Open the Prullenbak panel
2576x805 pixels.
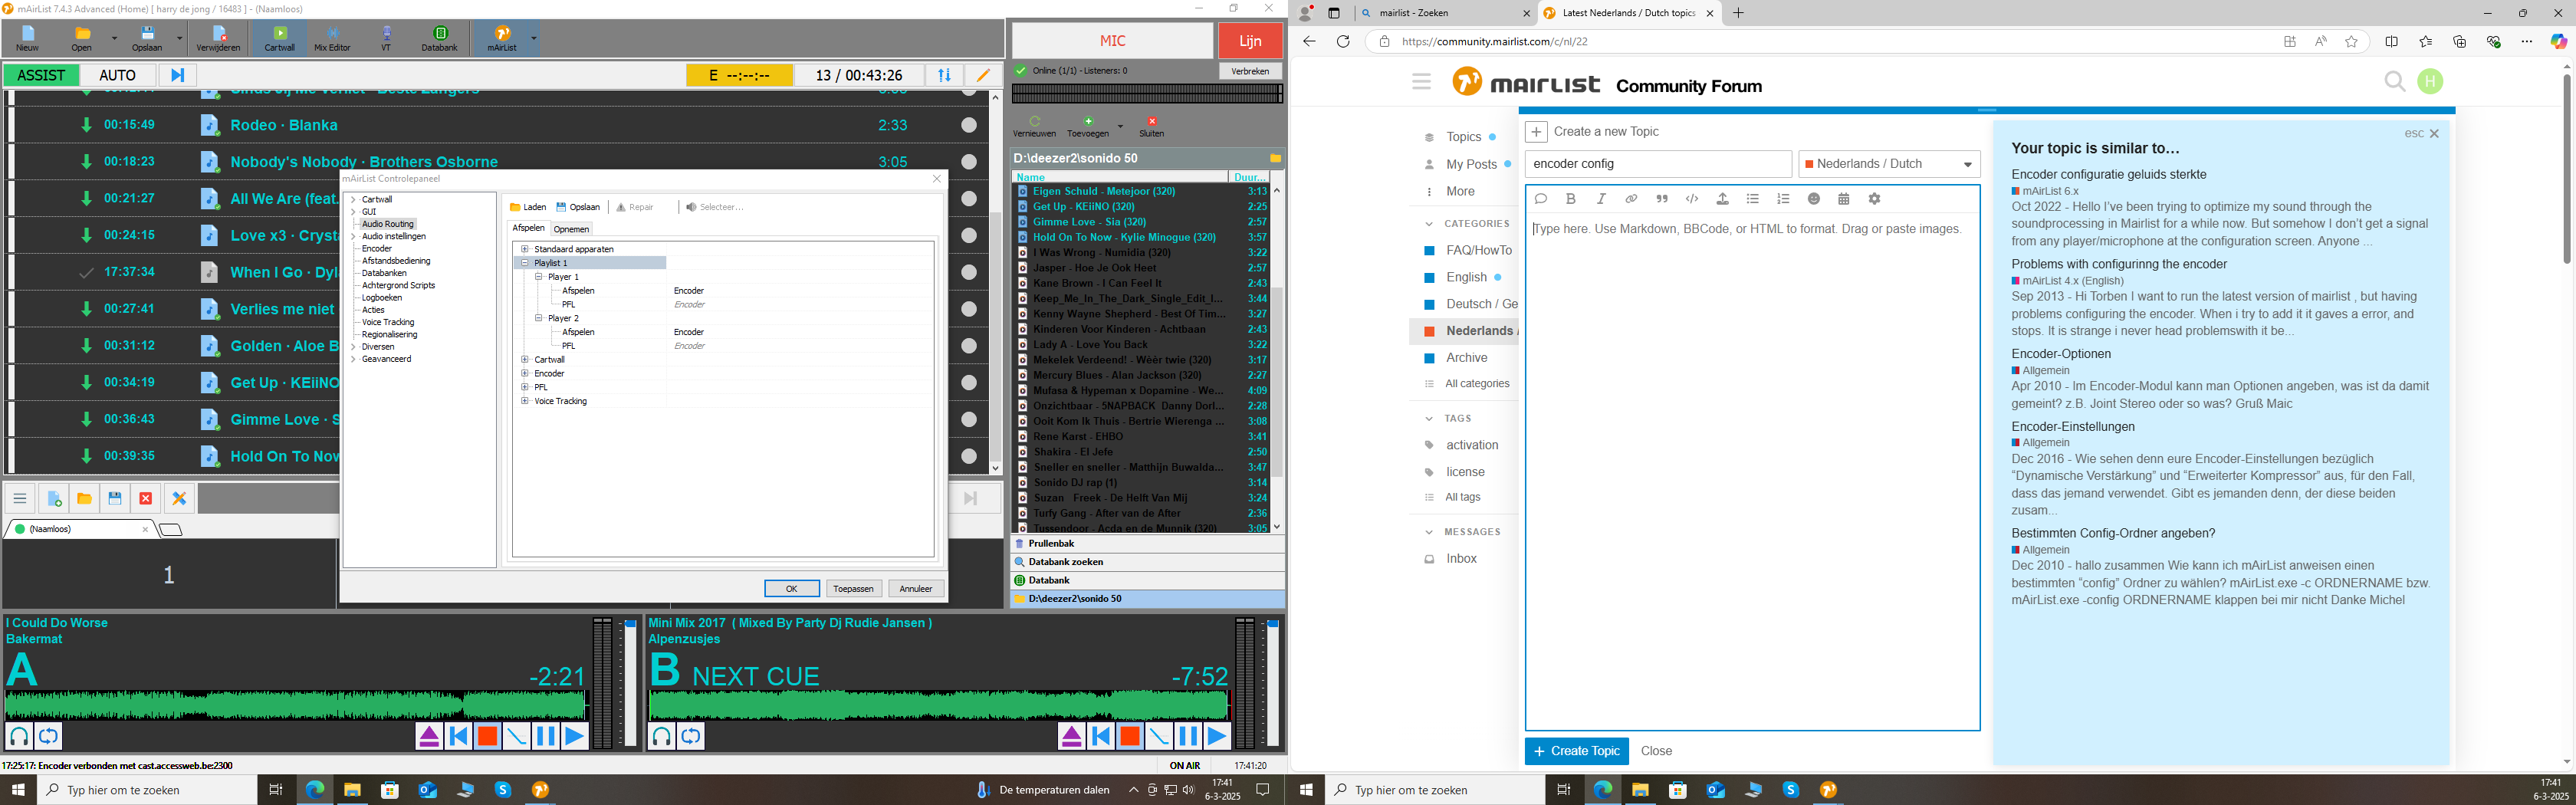tap(1147, 544)
